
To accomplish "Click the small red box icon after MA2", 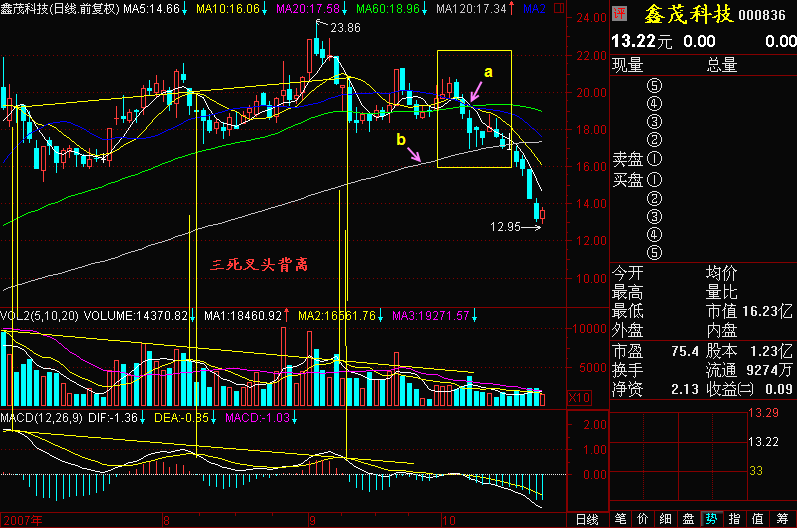I will point(559,8).
